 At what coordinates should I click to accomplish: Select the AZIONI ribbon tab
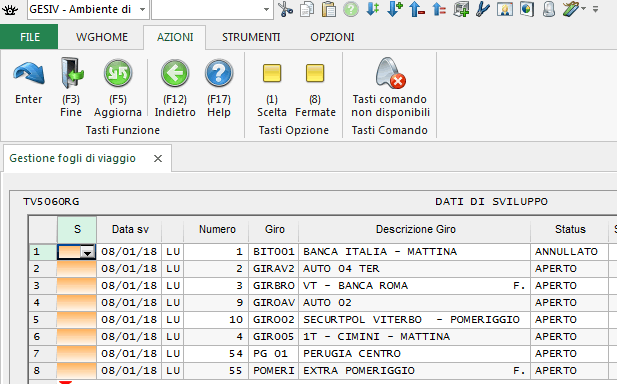point(175,37)
